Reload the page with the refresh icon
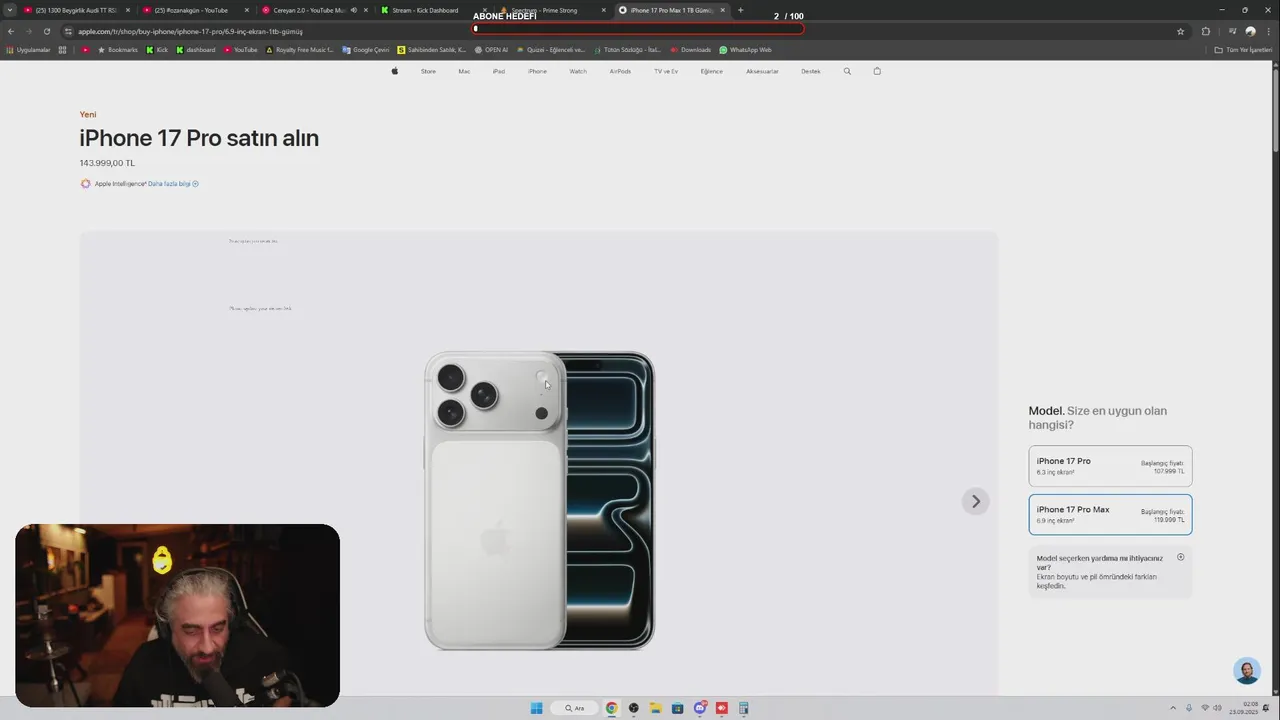 (46, 31)
